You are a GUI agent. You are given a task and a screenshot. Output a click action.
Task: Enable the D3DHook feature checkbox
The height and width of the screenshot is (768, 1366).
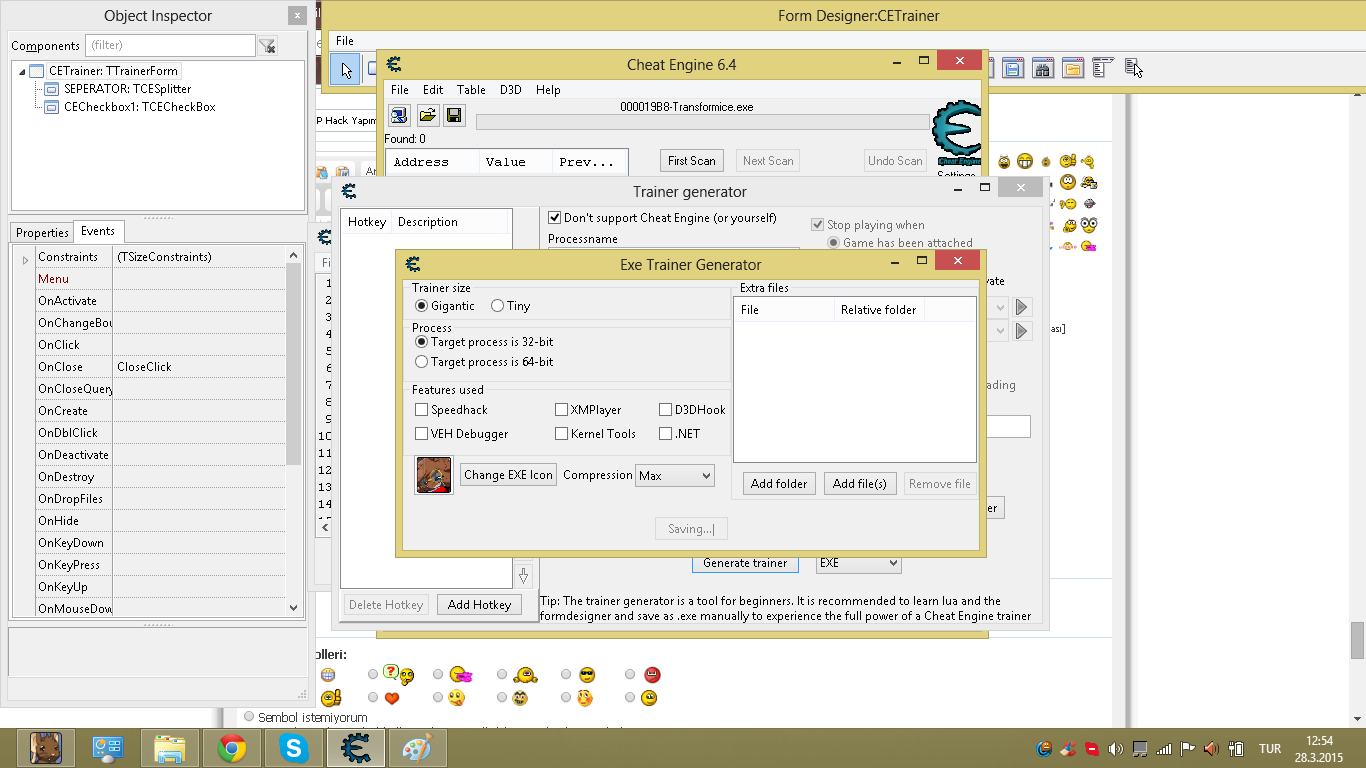click(x=666, y=410)
